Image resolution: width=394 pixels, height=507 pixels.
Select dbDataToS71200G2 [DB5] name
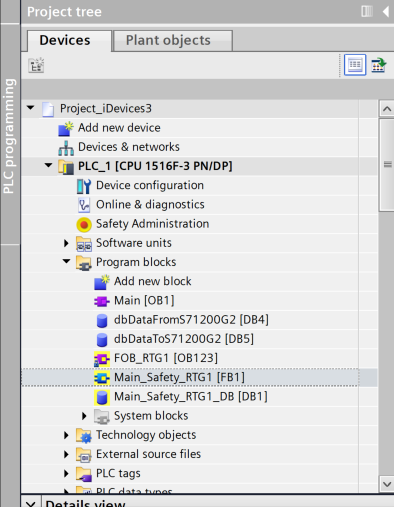point(184,339)
